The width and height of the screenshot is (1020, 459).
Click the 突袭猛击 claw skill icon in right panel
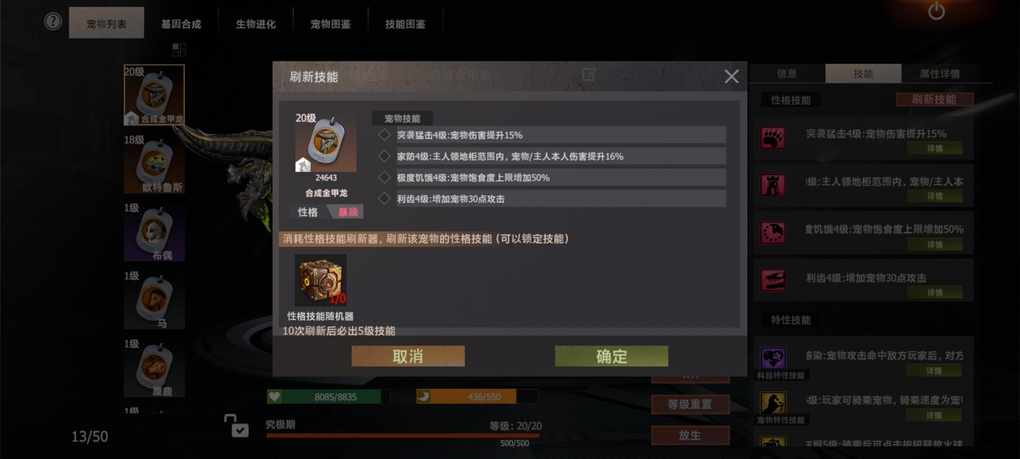coord(773,138)
